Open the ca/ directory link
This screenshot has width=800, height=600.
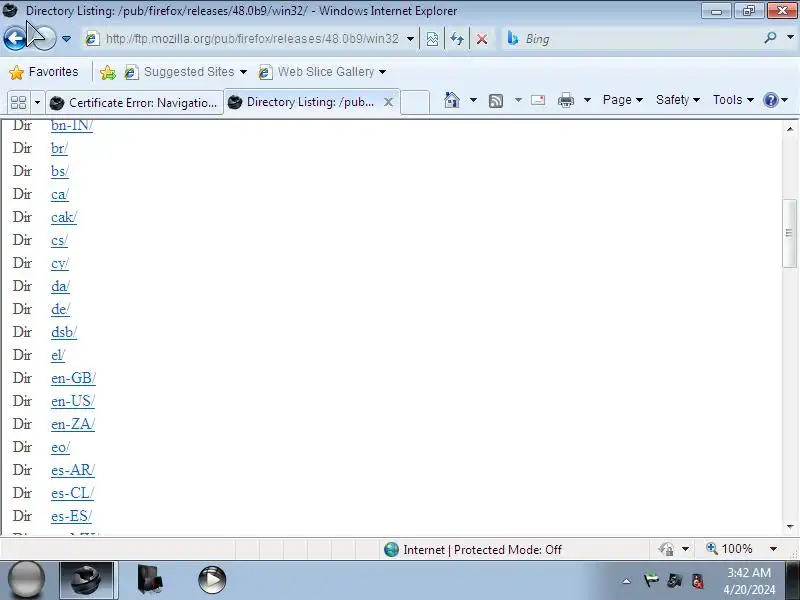60,194
